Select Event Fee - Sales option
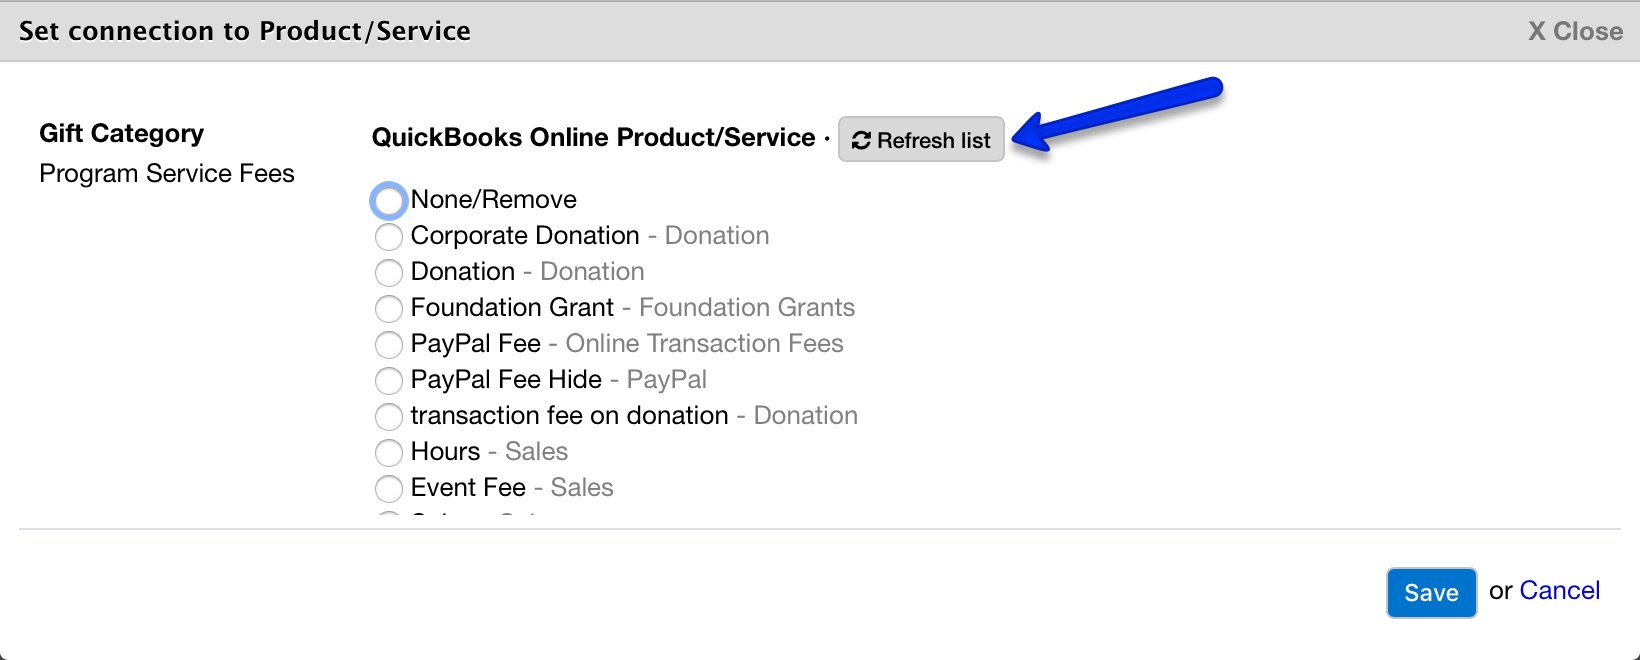 389,488
